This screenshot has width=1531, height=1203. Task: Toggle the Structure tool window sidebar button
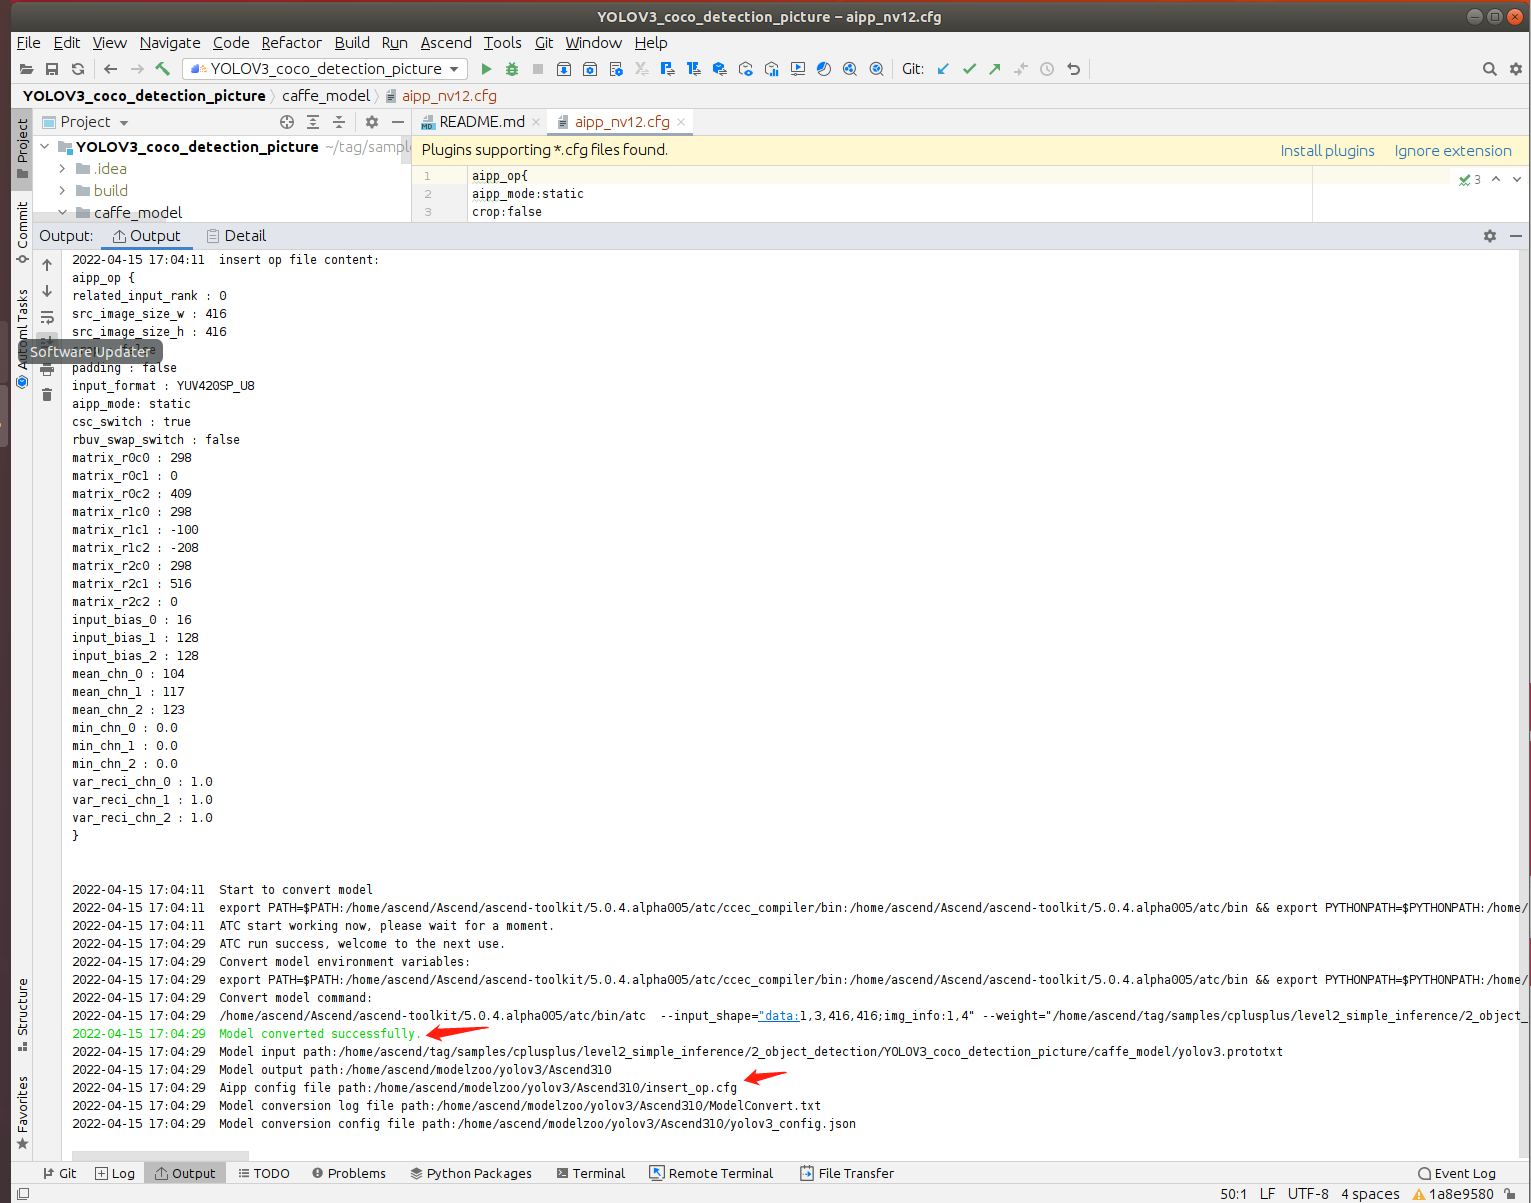click(22, 1014)
